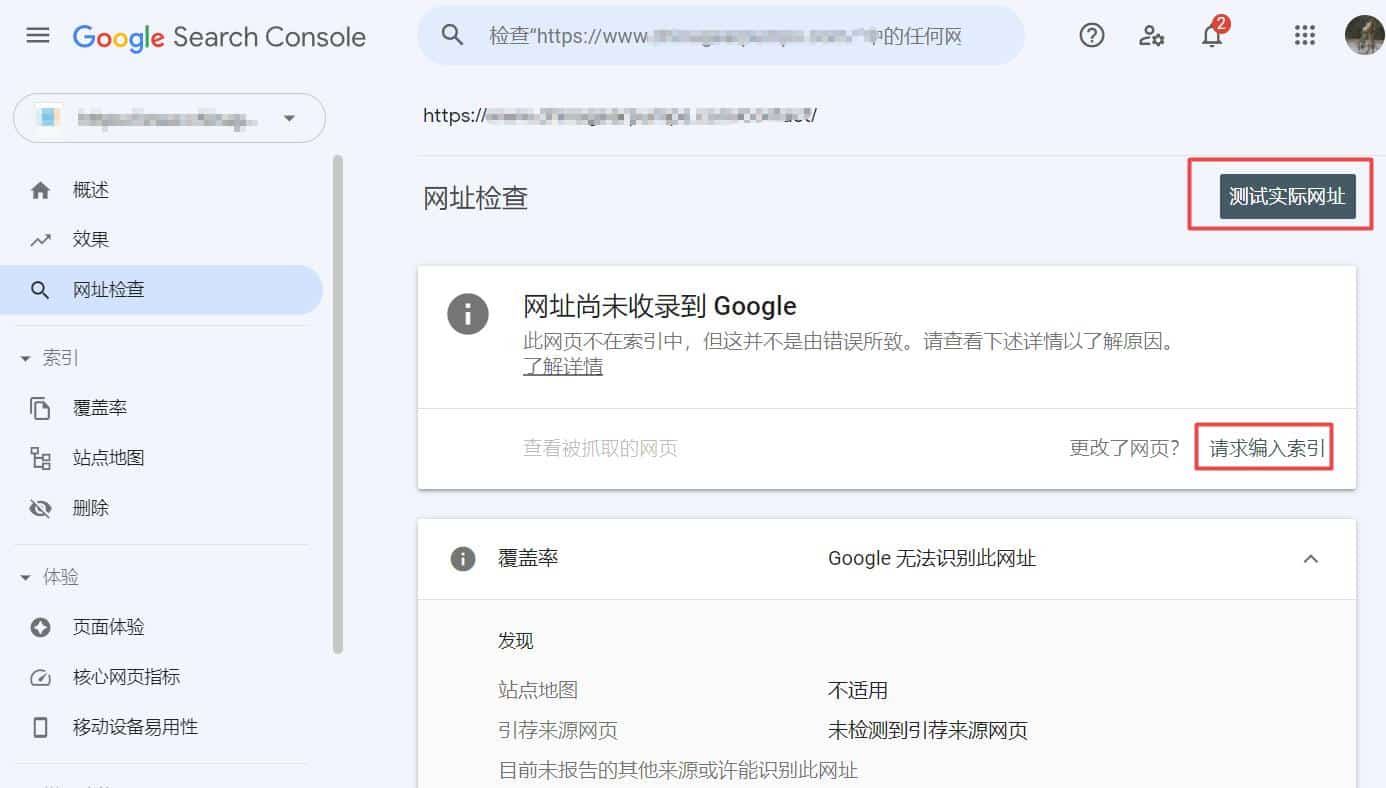Click the info icon beside 覆盖率 section

tap(462, 559)
